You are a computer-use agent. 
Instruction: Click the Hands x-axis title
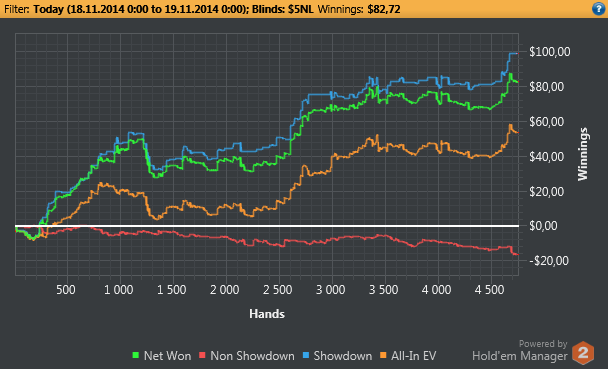267,314
